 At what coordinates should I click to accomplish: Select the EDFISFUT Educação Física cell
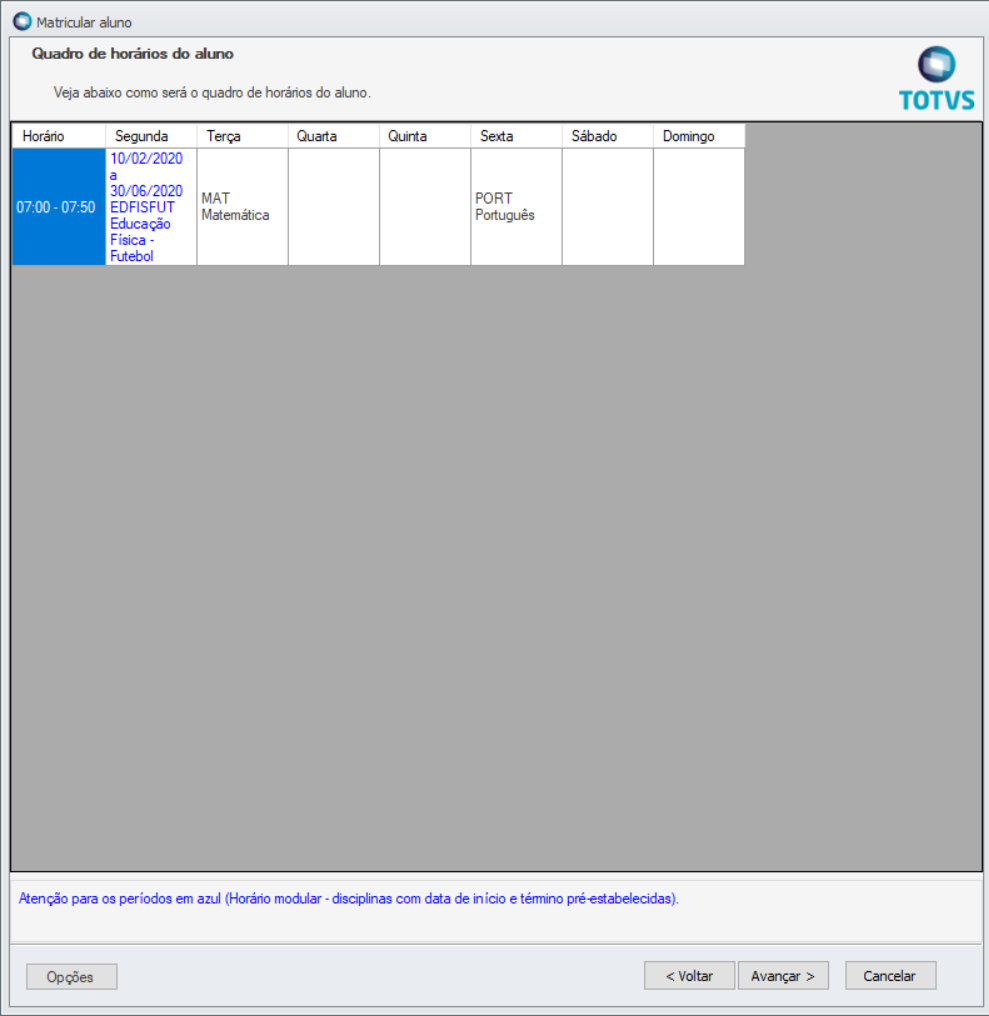[x=151, y=207]
